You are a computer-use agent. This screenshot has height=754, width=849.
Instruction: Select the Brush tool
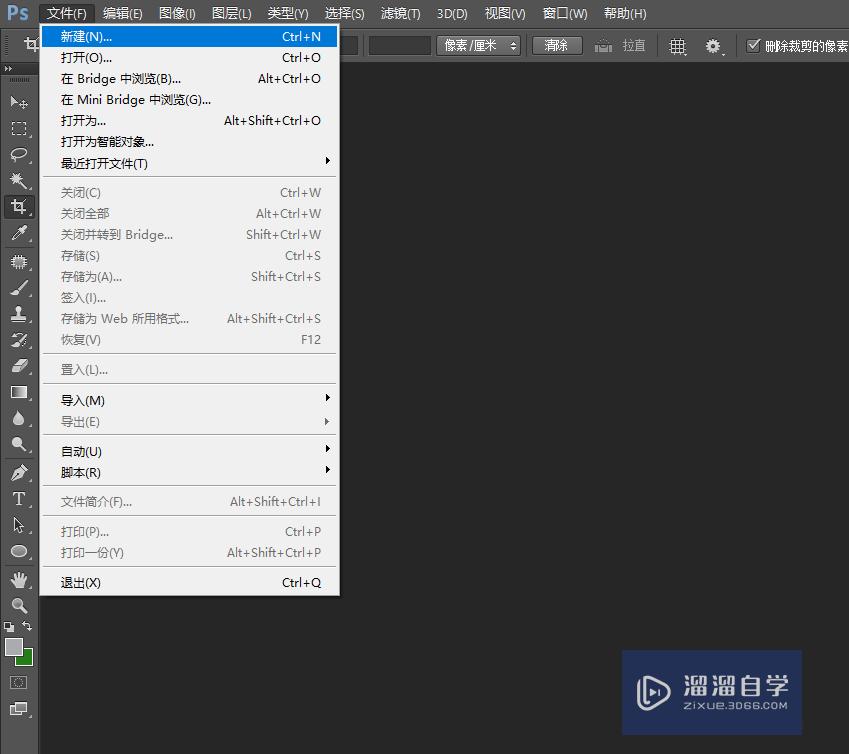point(18,287)
